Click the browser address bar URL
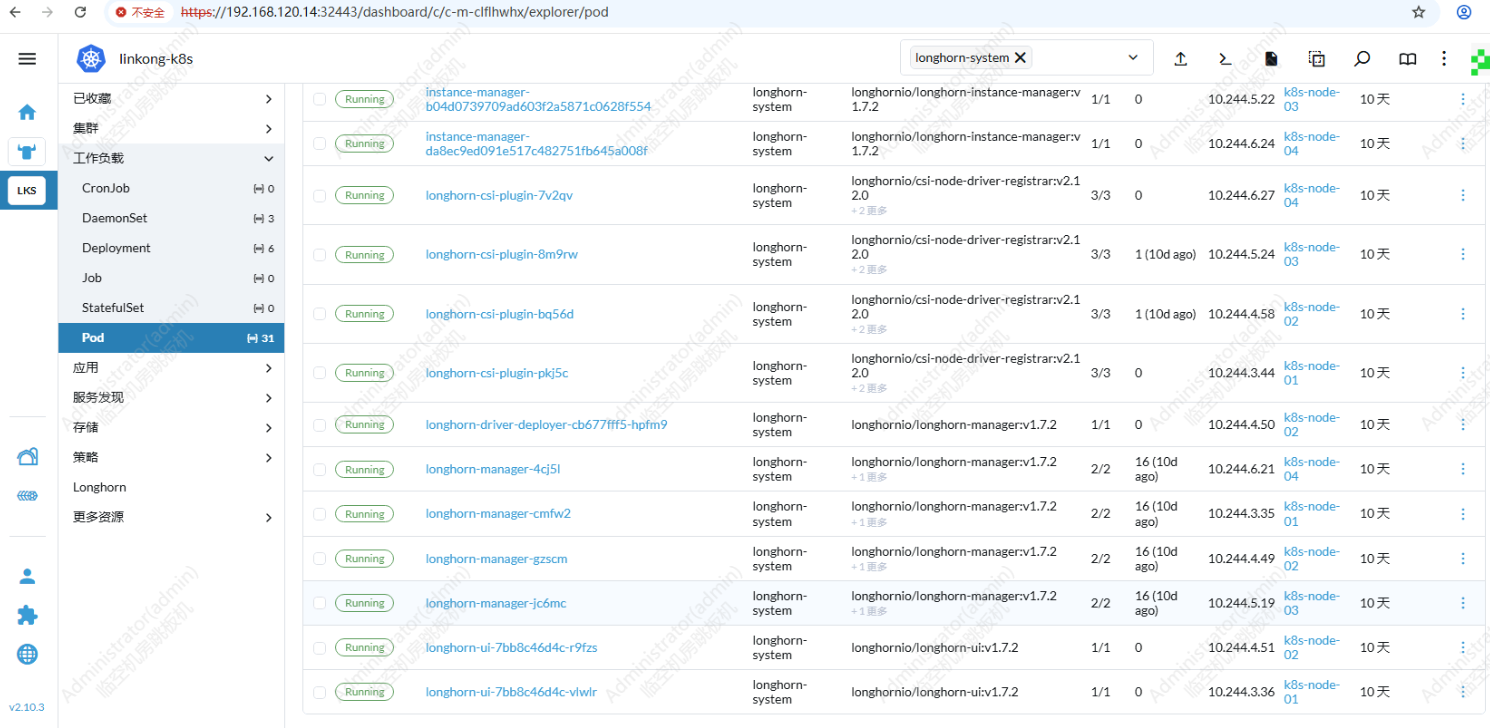The height and width of the screenshot is (728, 1490). click(x=395, y=13)
